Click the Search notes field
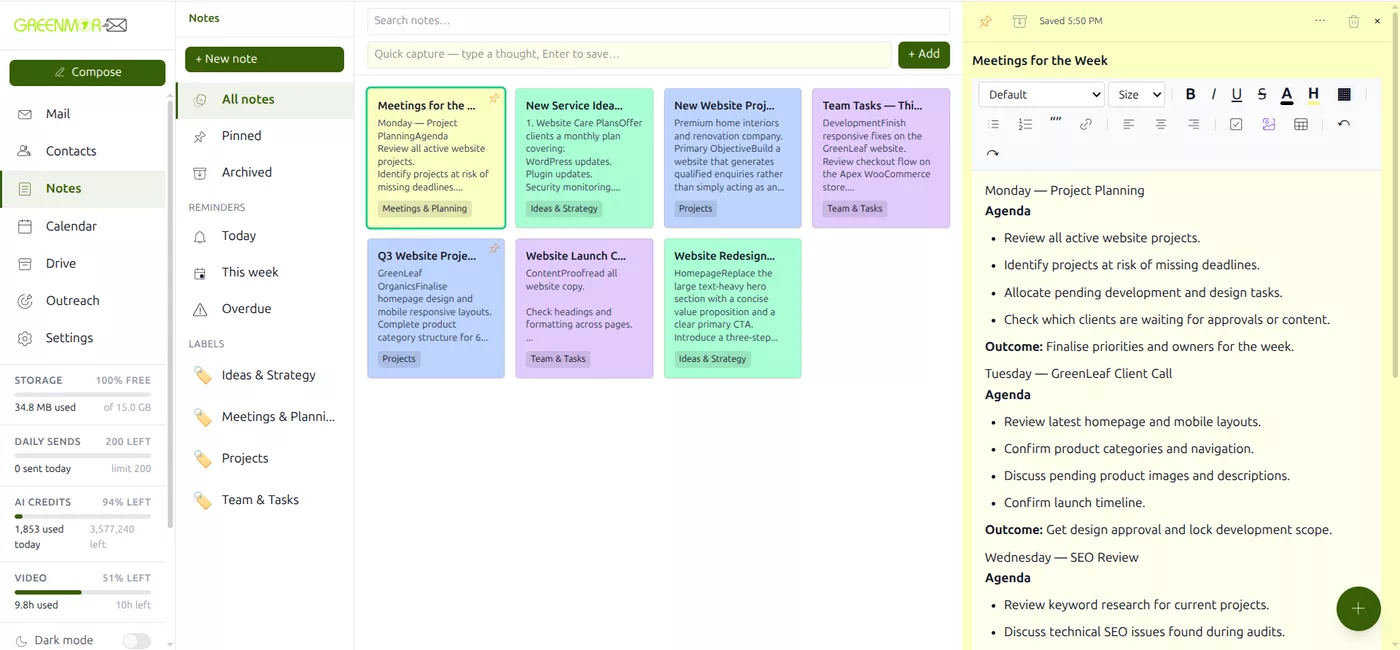Screen dimensions: 1400x650 658,20
